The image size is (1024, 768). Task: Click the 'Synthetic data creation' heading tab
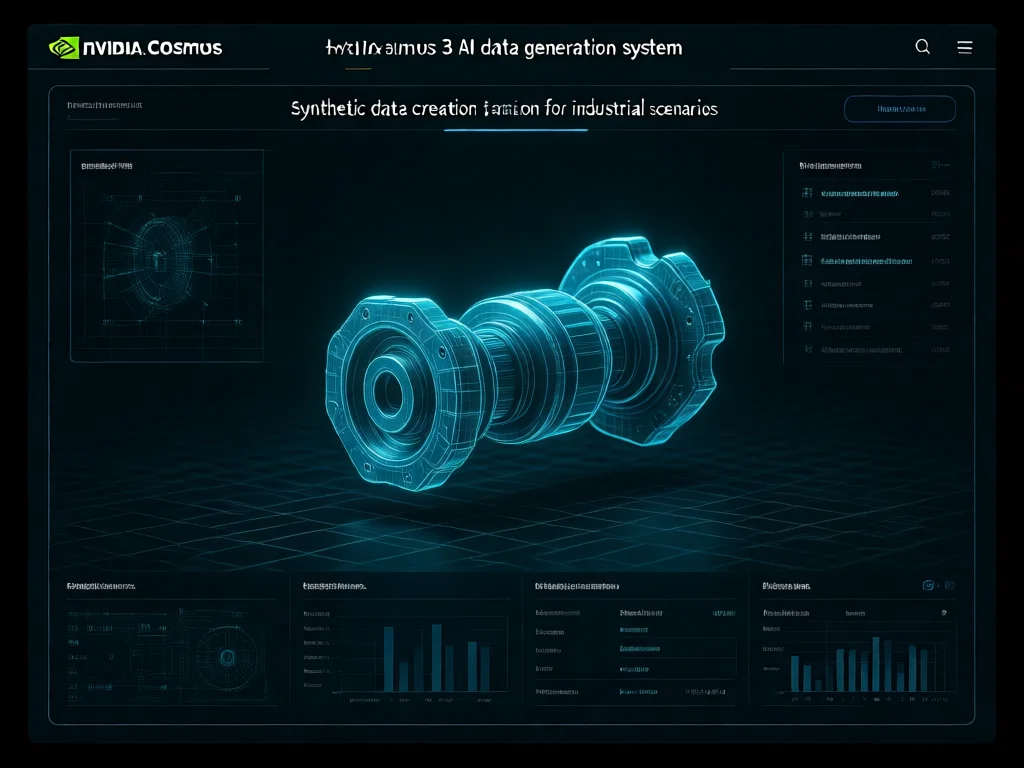[504, 109]
